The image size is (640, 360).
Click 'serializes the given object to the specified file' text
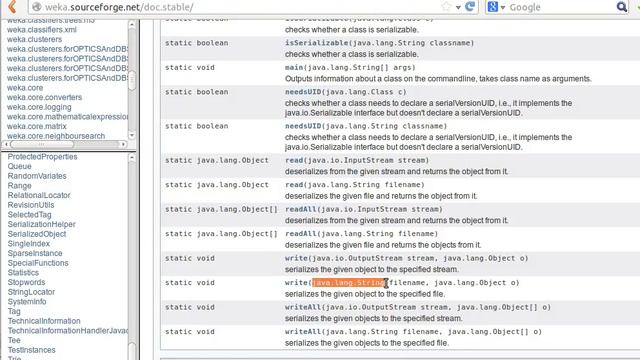(x=365, y=294)
